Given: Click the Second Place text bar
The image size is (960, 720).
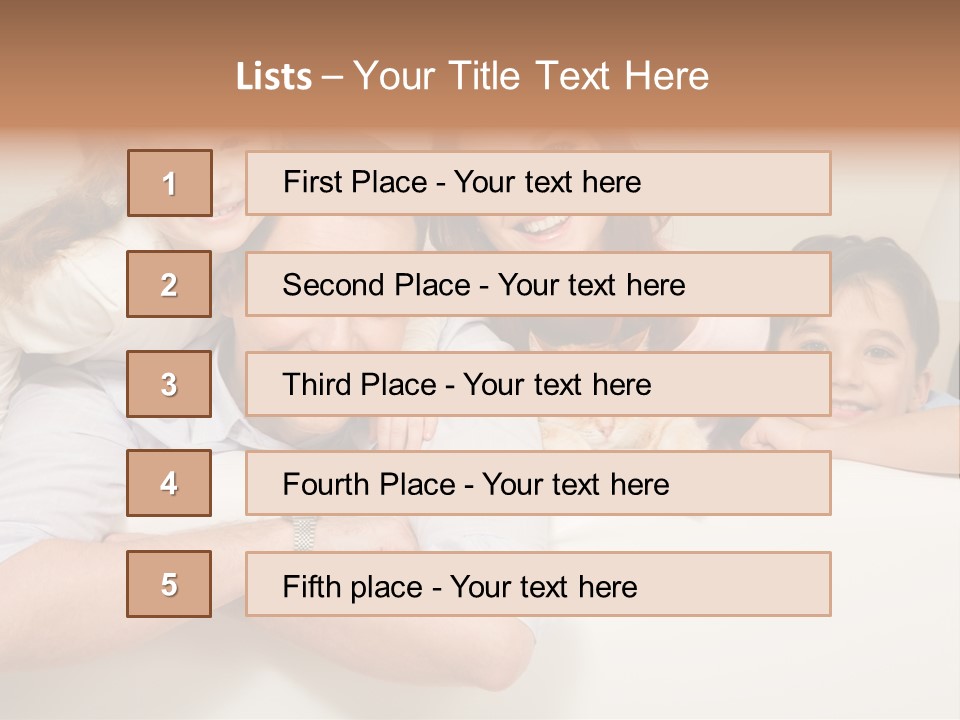Looking at the screenshot, I should tap(538, 284).
